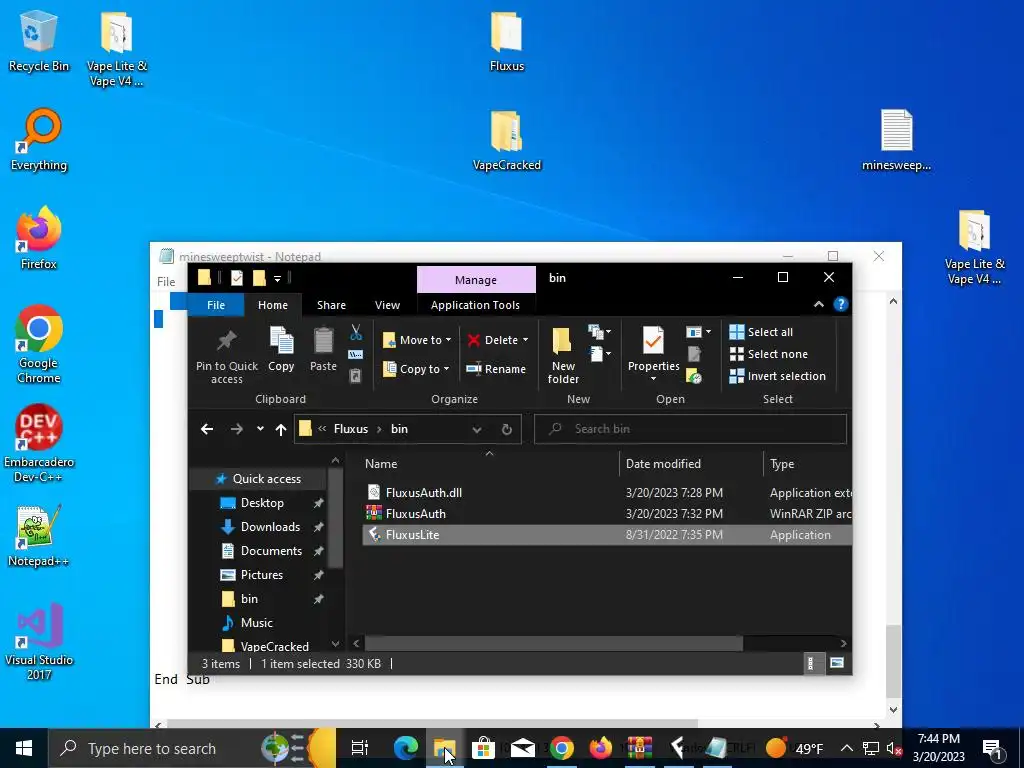Open Recycle Bin desktop icon

pyautogui.click(x=39, y=42)
